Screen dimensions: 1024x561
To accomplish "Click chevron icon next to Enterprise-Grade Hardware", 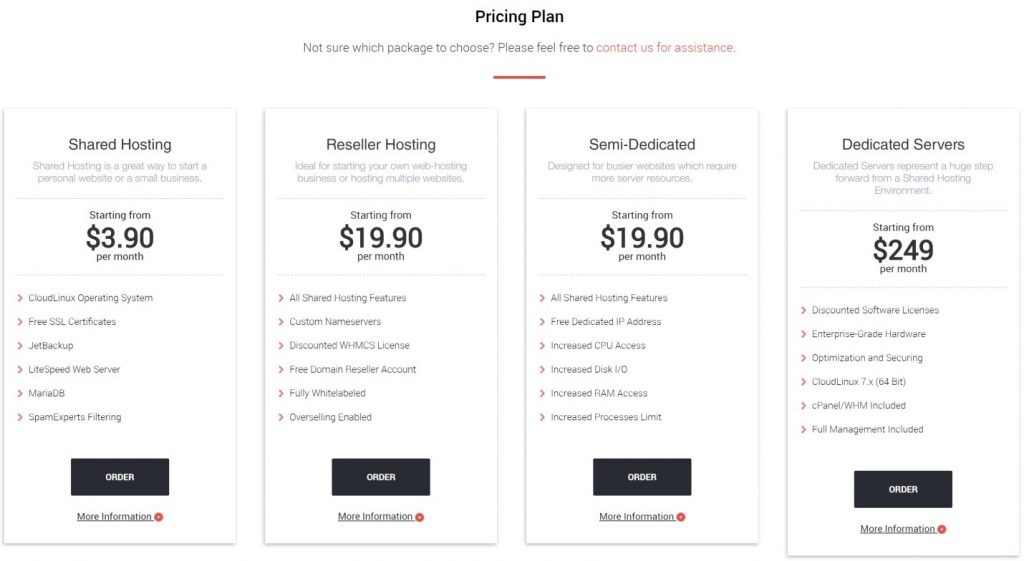I will point(804,334).
